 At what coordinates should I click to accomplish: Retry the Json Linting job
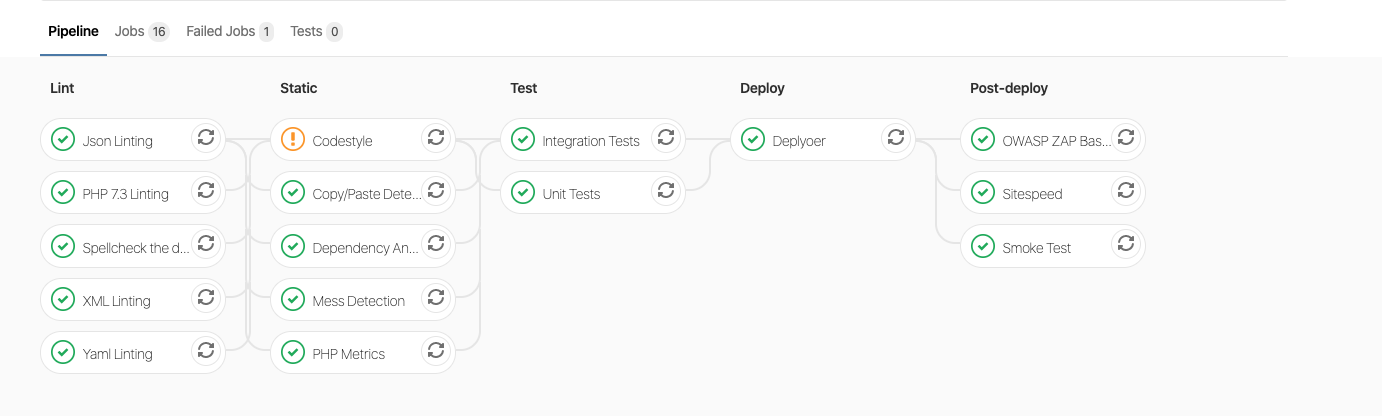[206, 139]
